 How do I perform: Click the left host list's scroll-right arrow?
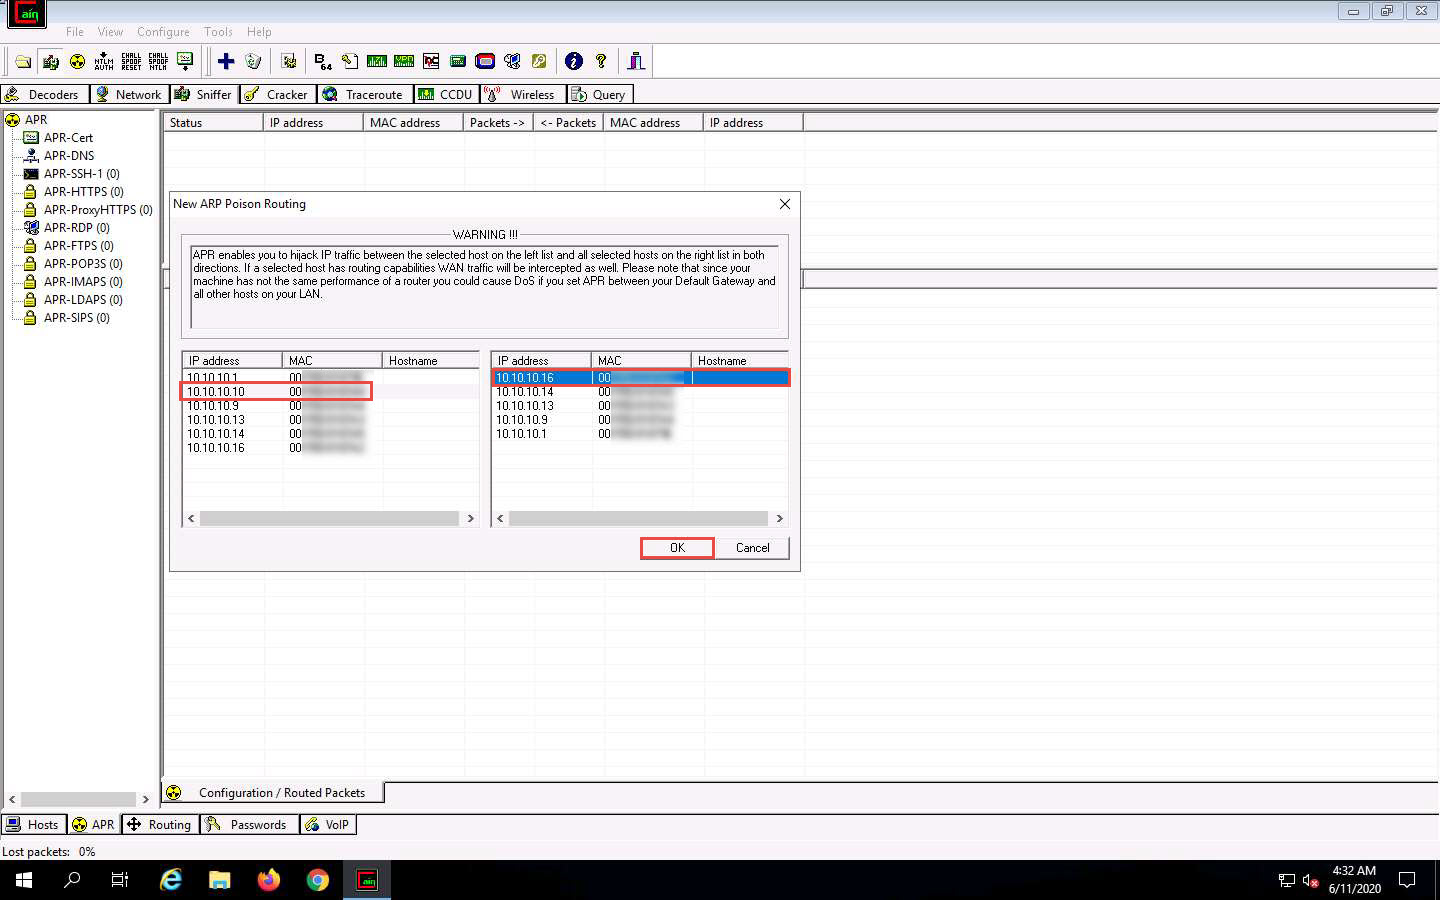point(471,519)
